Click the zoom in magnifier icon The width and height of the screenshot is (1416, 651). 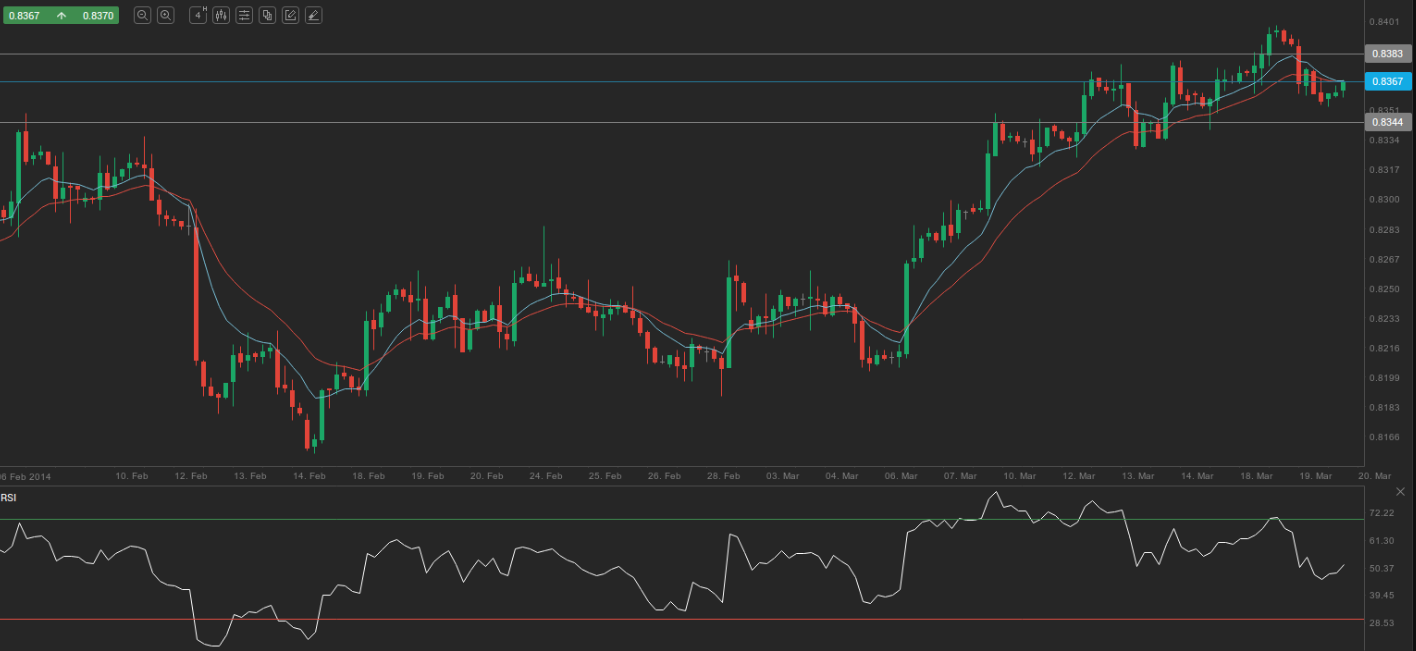[166, 15]
